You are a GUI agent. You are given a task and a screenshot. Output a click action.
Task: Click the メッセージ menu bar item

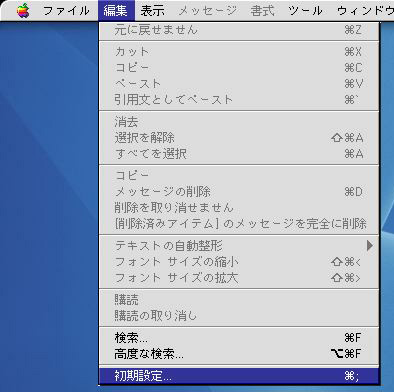(x=208, y=11)
